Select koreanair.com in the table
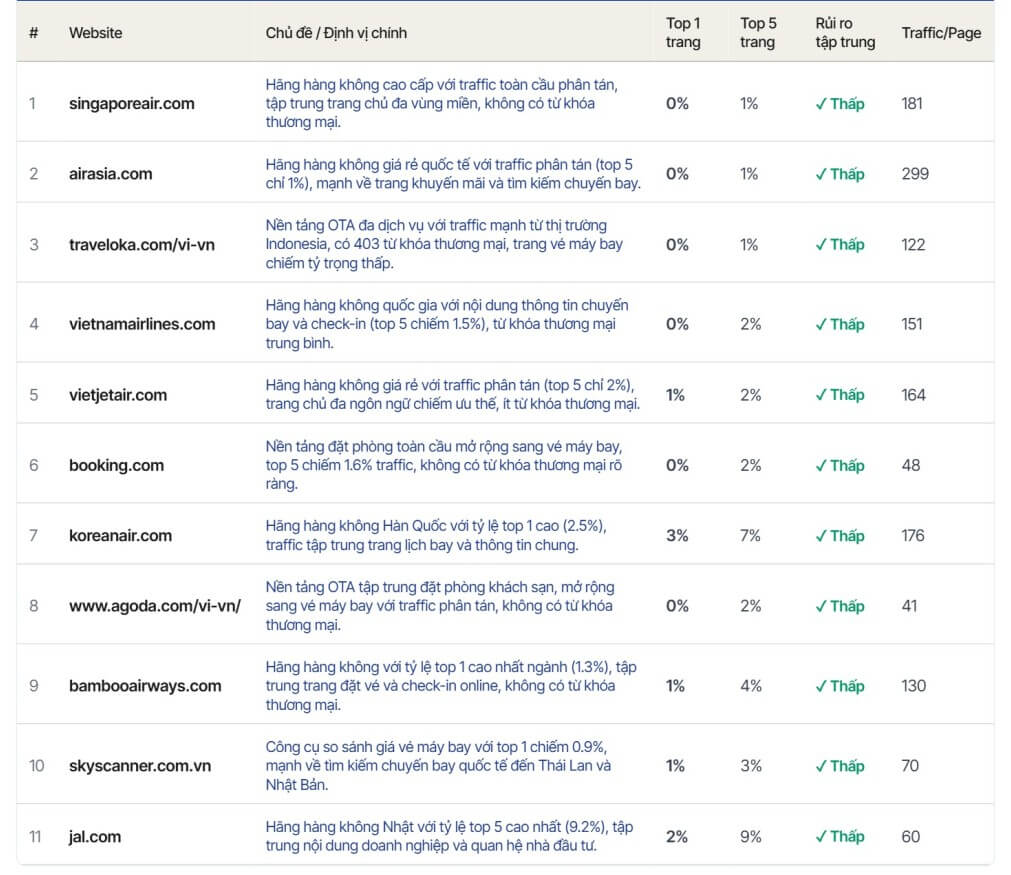 pyautogui.click(x=120, y=535)
